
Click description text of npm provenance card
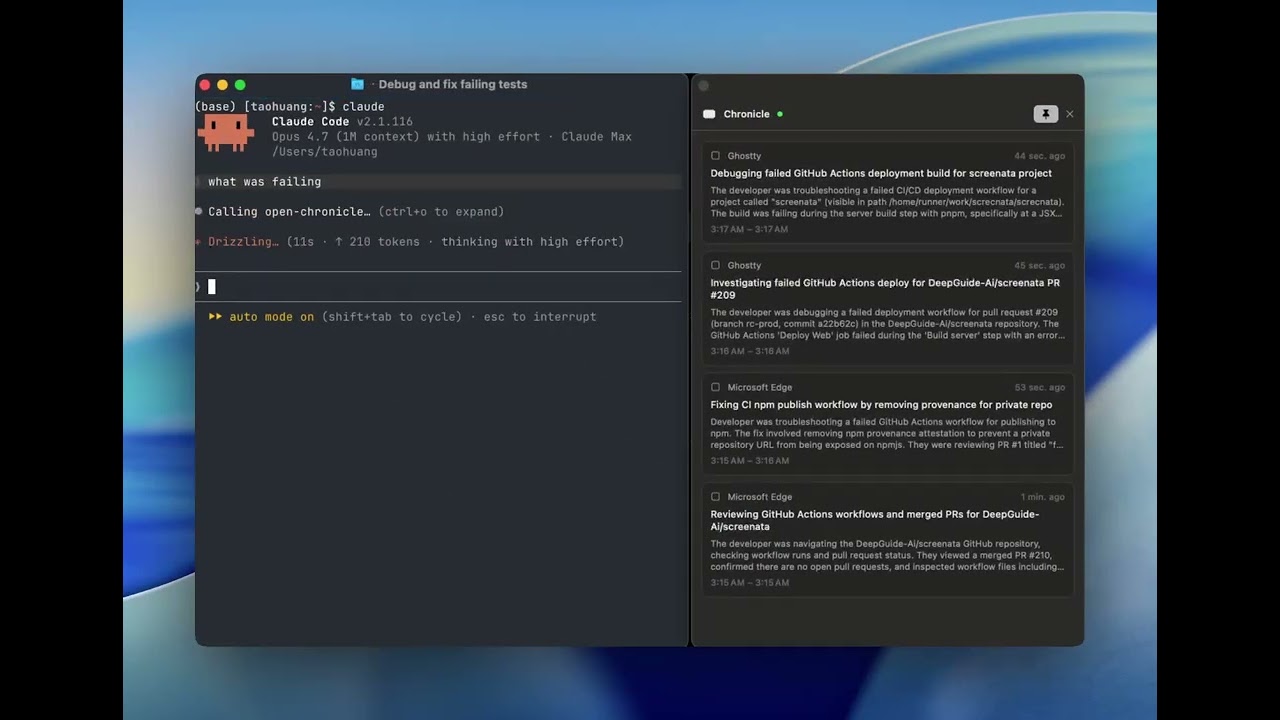point(887,433)
